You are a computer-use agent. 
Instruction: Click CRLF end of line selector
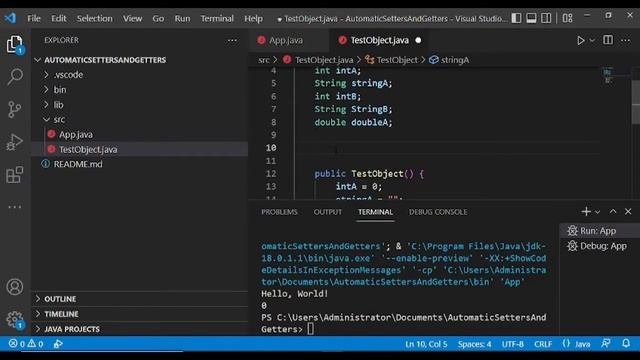pyautogui.click(x=543, y=344)
